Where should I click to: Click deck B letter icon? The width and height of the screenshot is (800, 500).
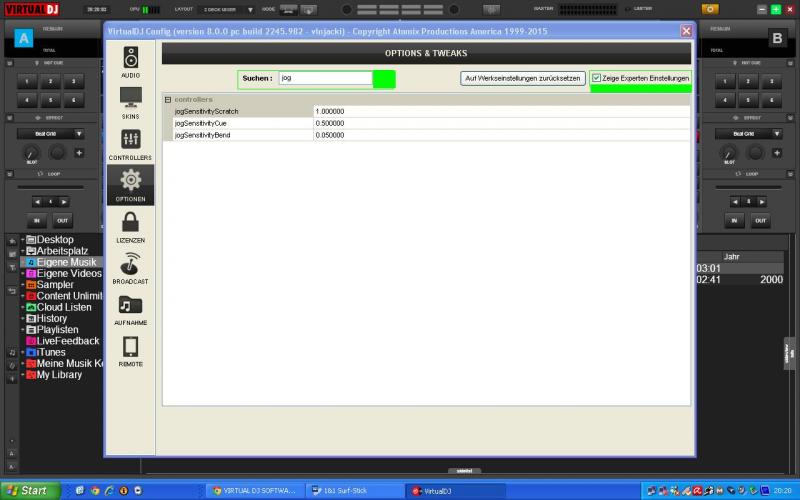(777, 38)
